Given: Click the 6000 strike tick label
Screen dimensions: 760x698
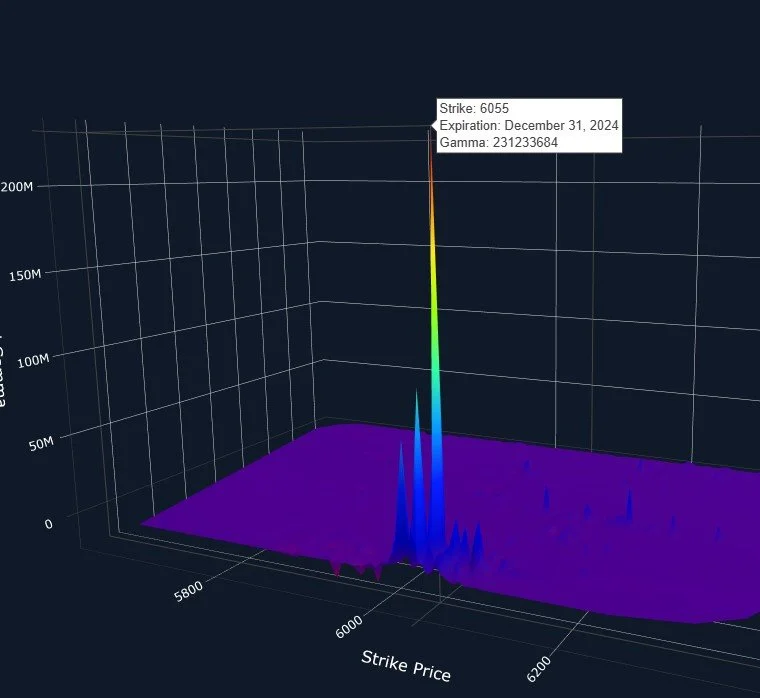Looking at the screenshot, I should [x=349, y=627].
